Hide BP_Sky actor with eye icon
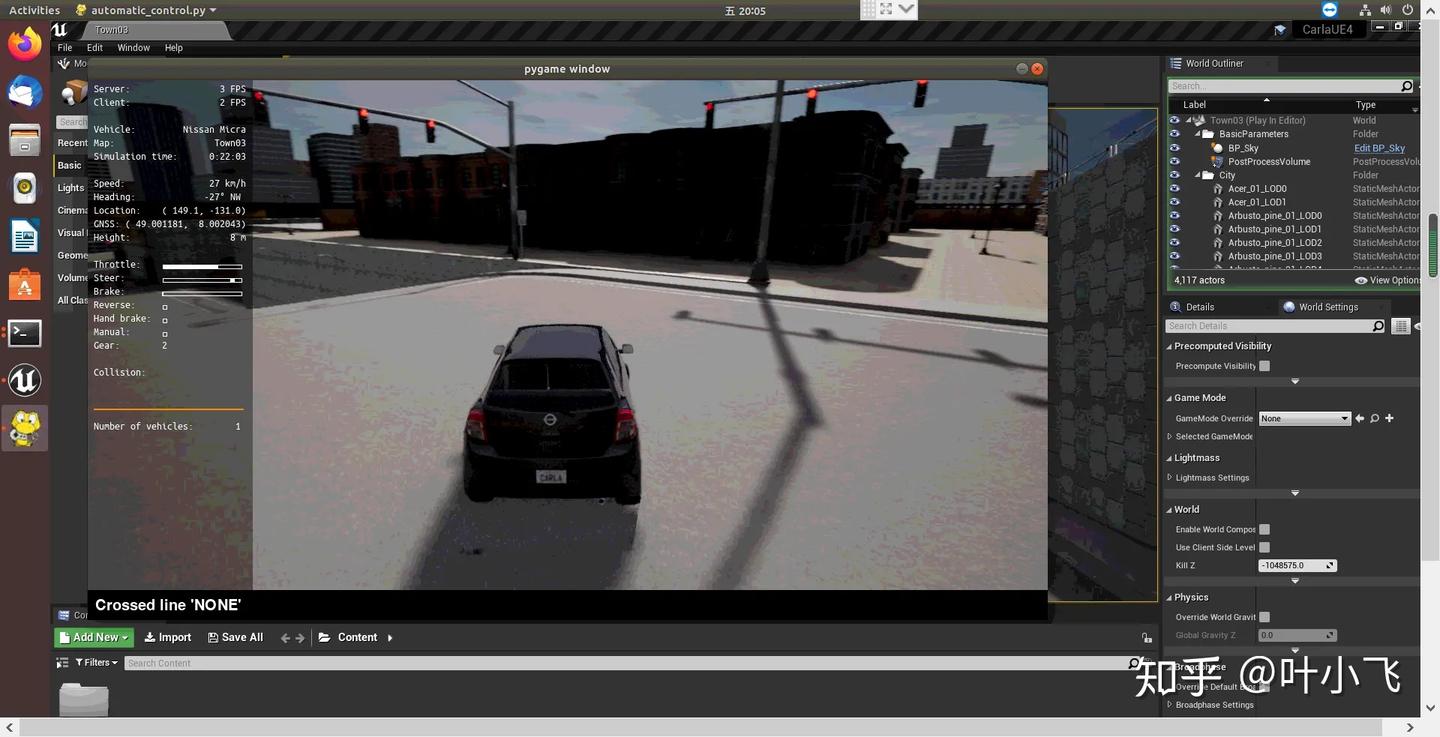The height and width of the screenshot is (737, 1440). click(1175, 148)
